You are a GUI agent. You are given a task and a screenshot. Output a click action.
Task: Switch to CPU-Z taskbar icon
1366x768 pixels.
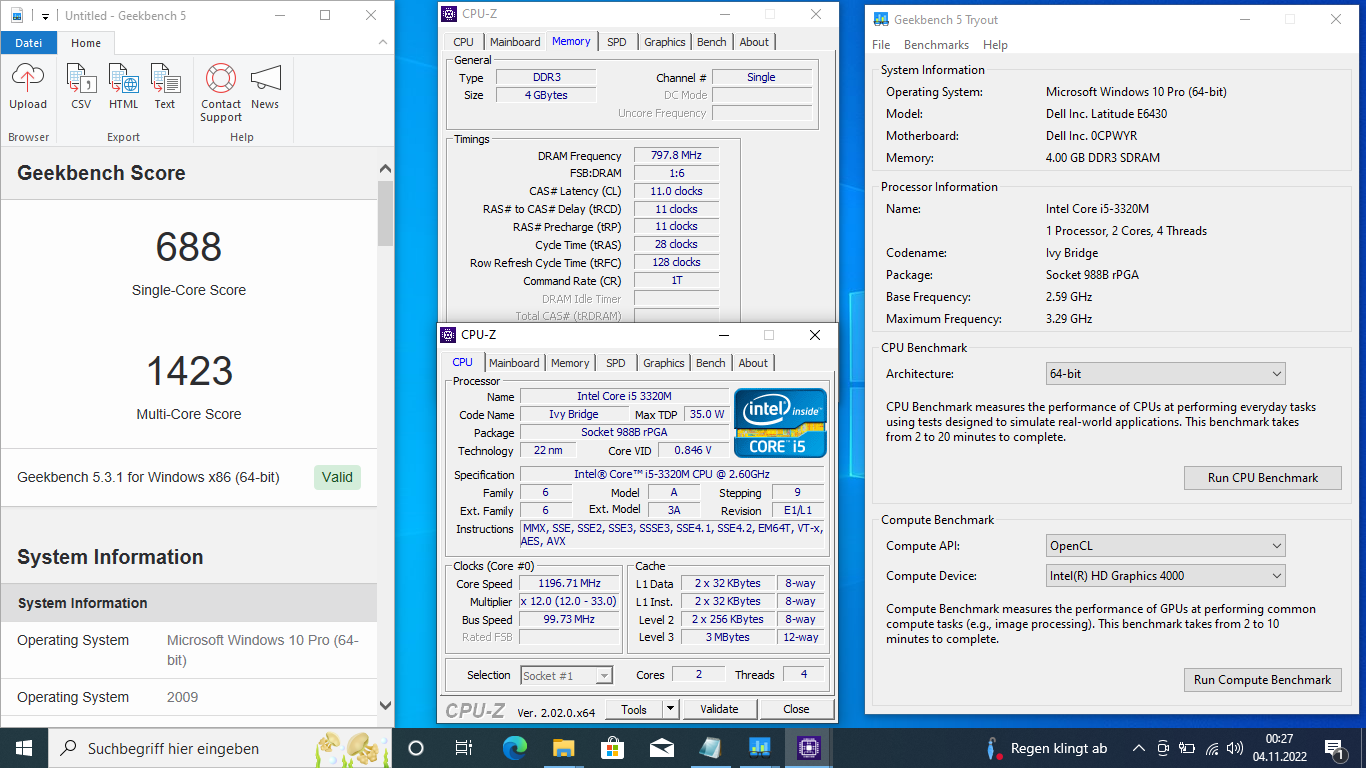click(808, 748)
